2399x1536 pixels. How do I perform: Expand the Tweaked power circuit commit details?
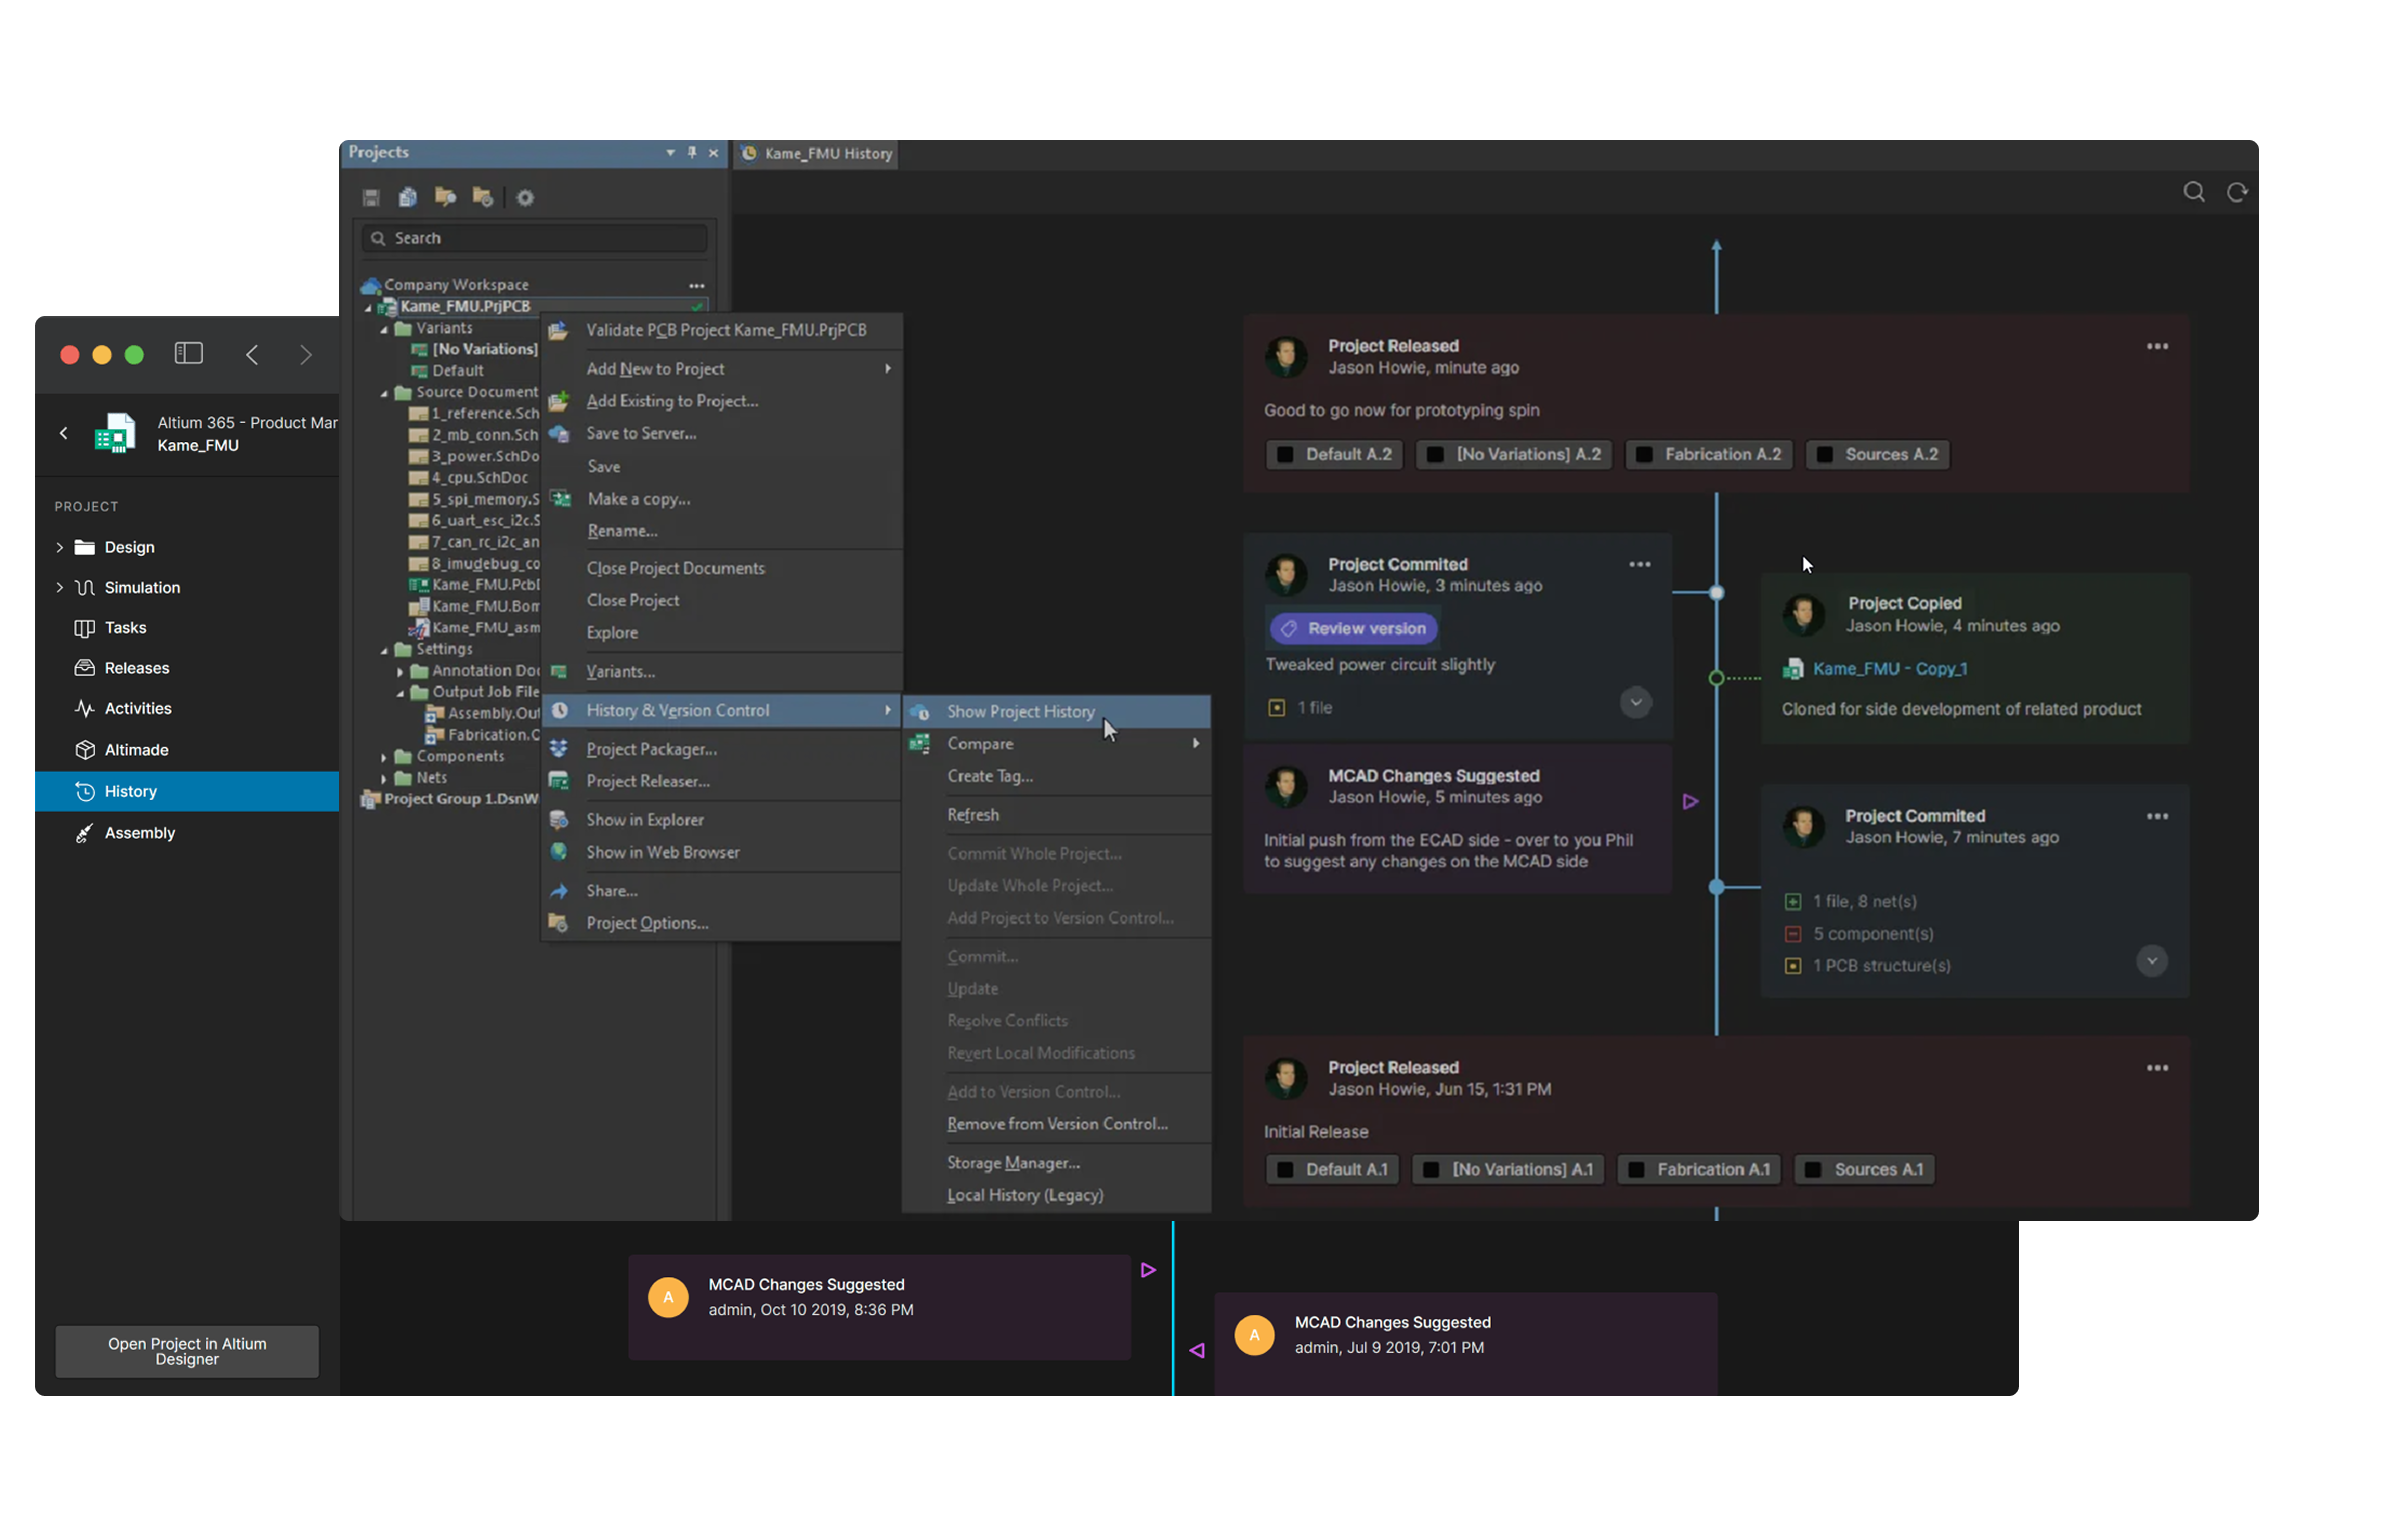click(x=1635, y=702)
